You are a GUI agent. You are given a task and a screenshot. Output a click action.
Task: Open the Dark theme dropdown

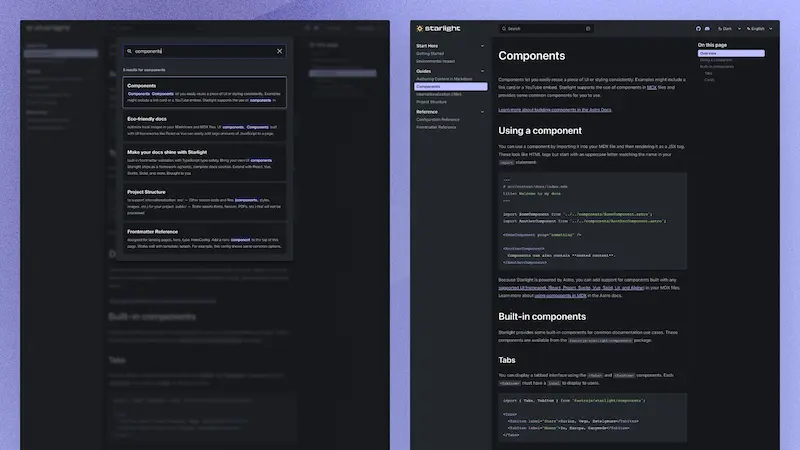click(730, 29)
